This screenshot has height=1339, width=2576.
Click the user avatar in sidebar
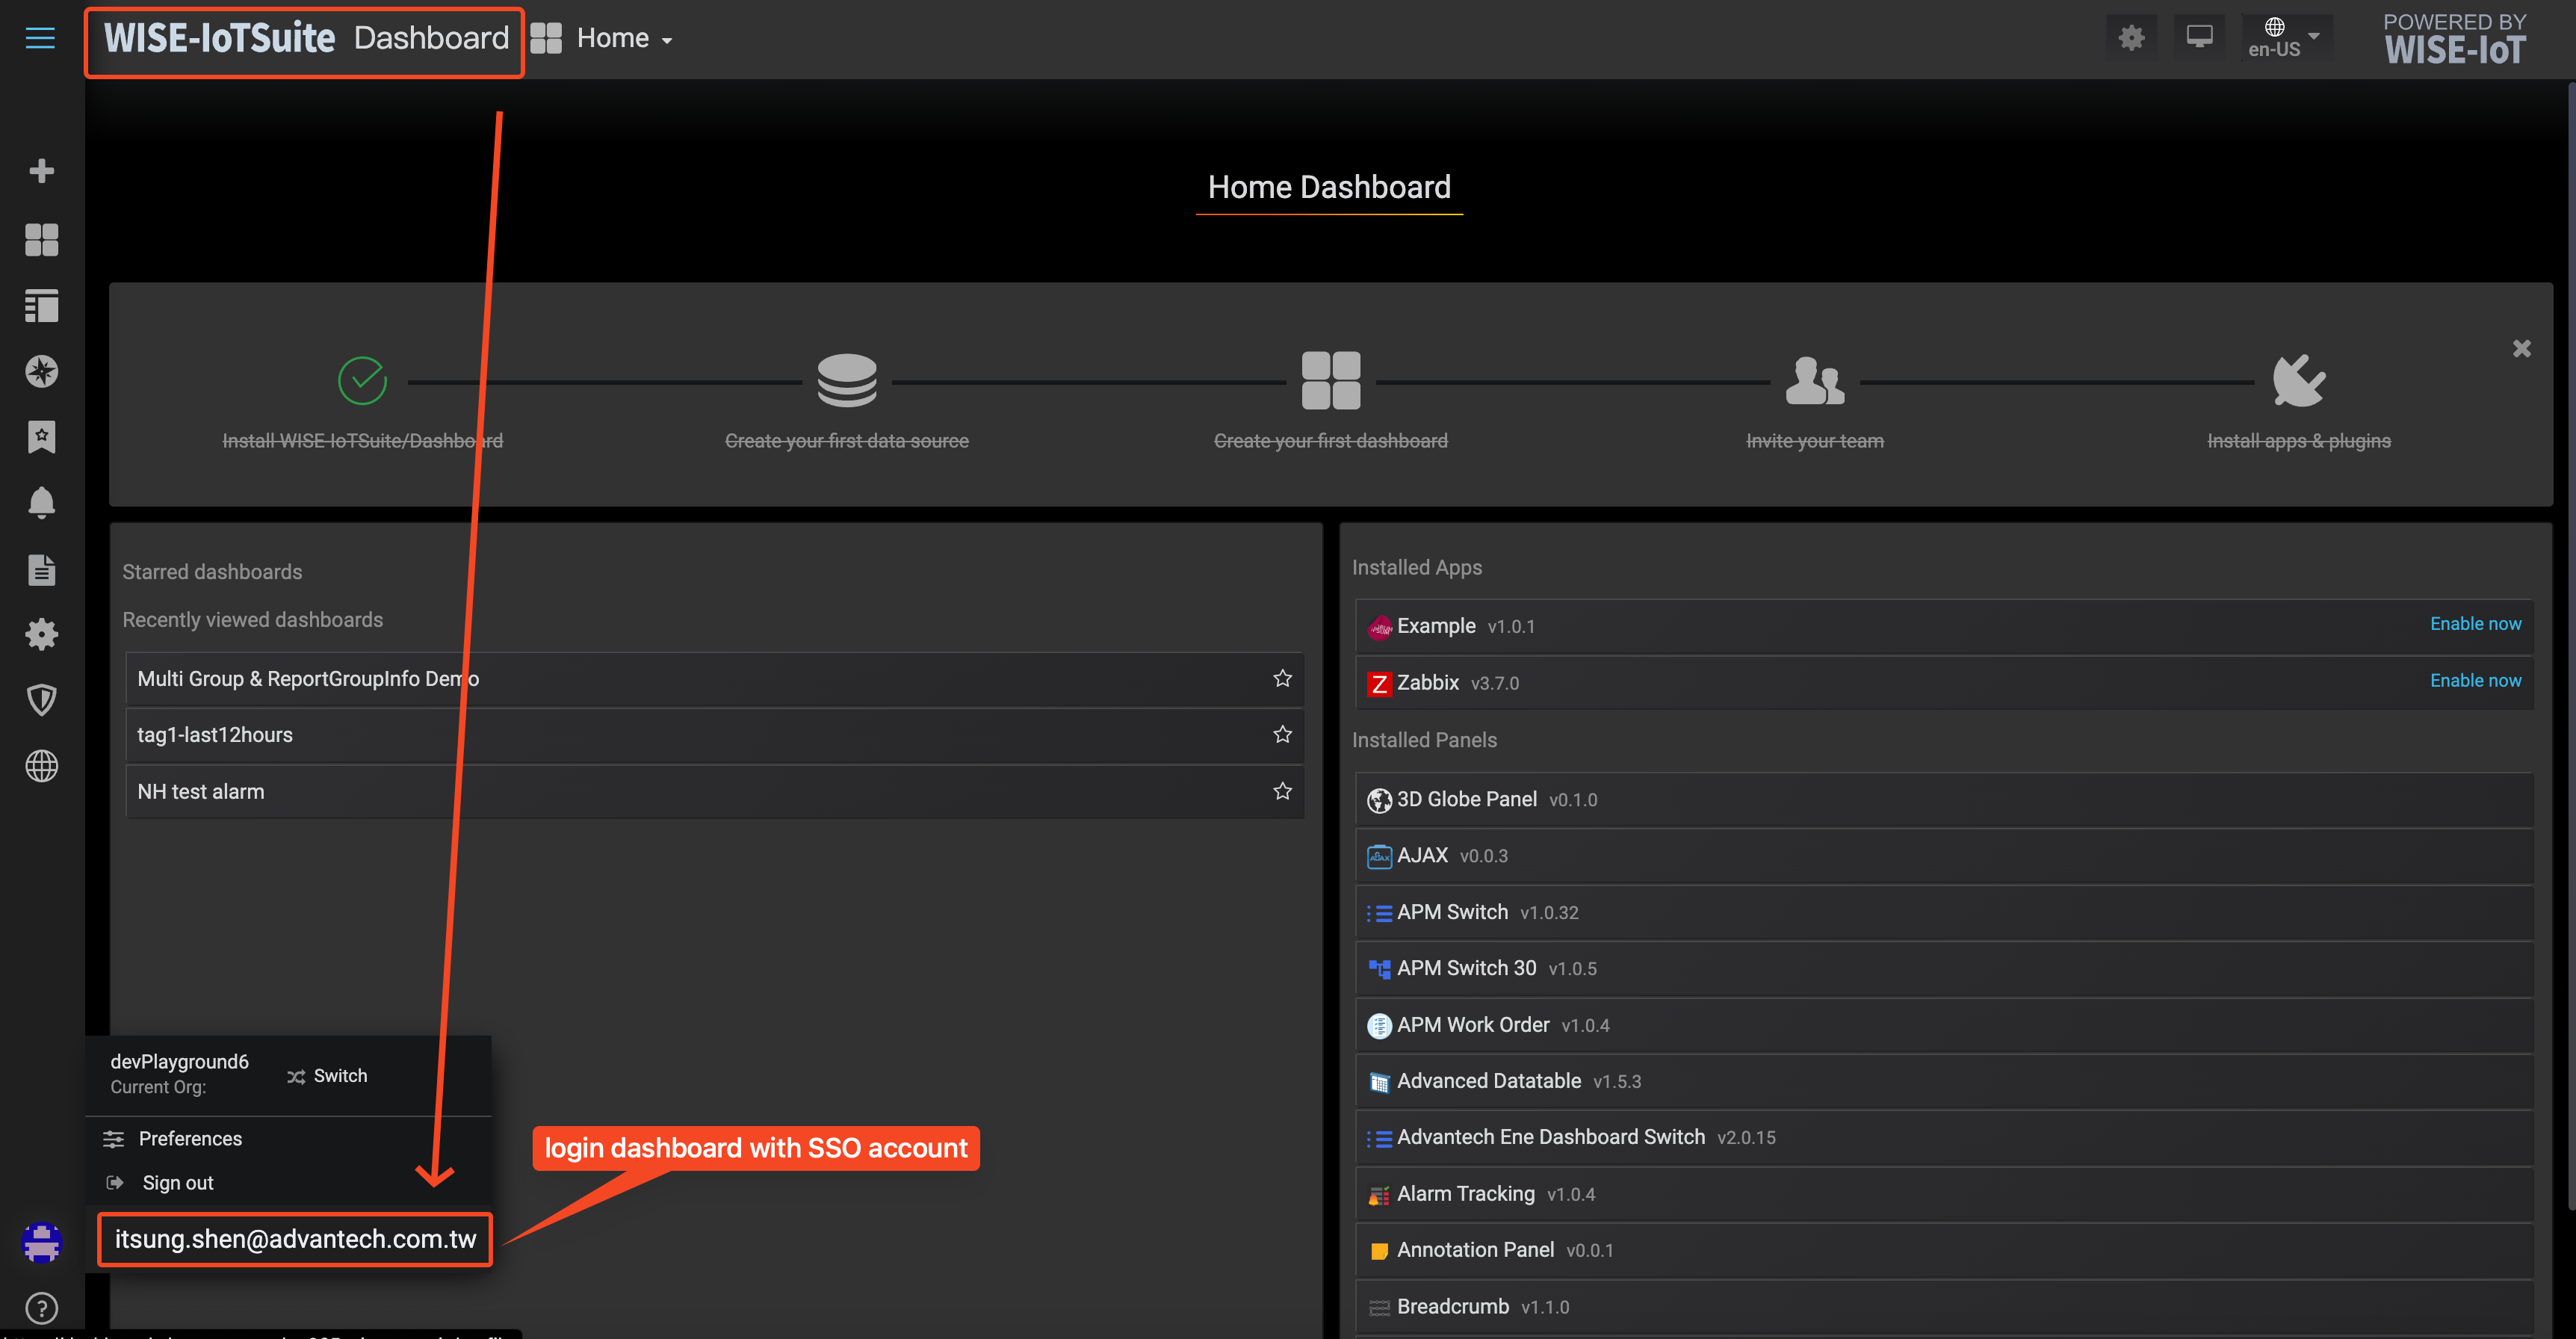point(42,1243)
